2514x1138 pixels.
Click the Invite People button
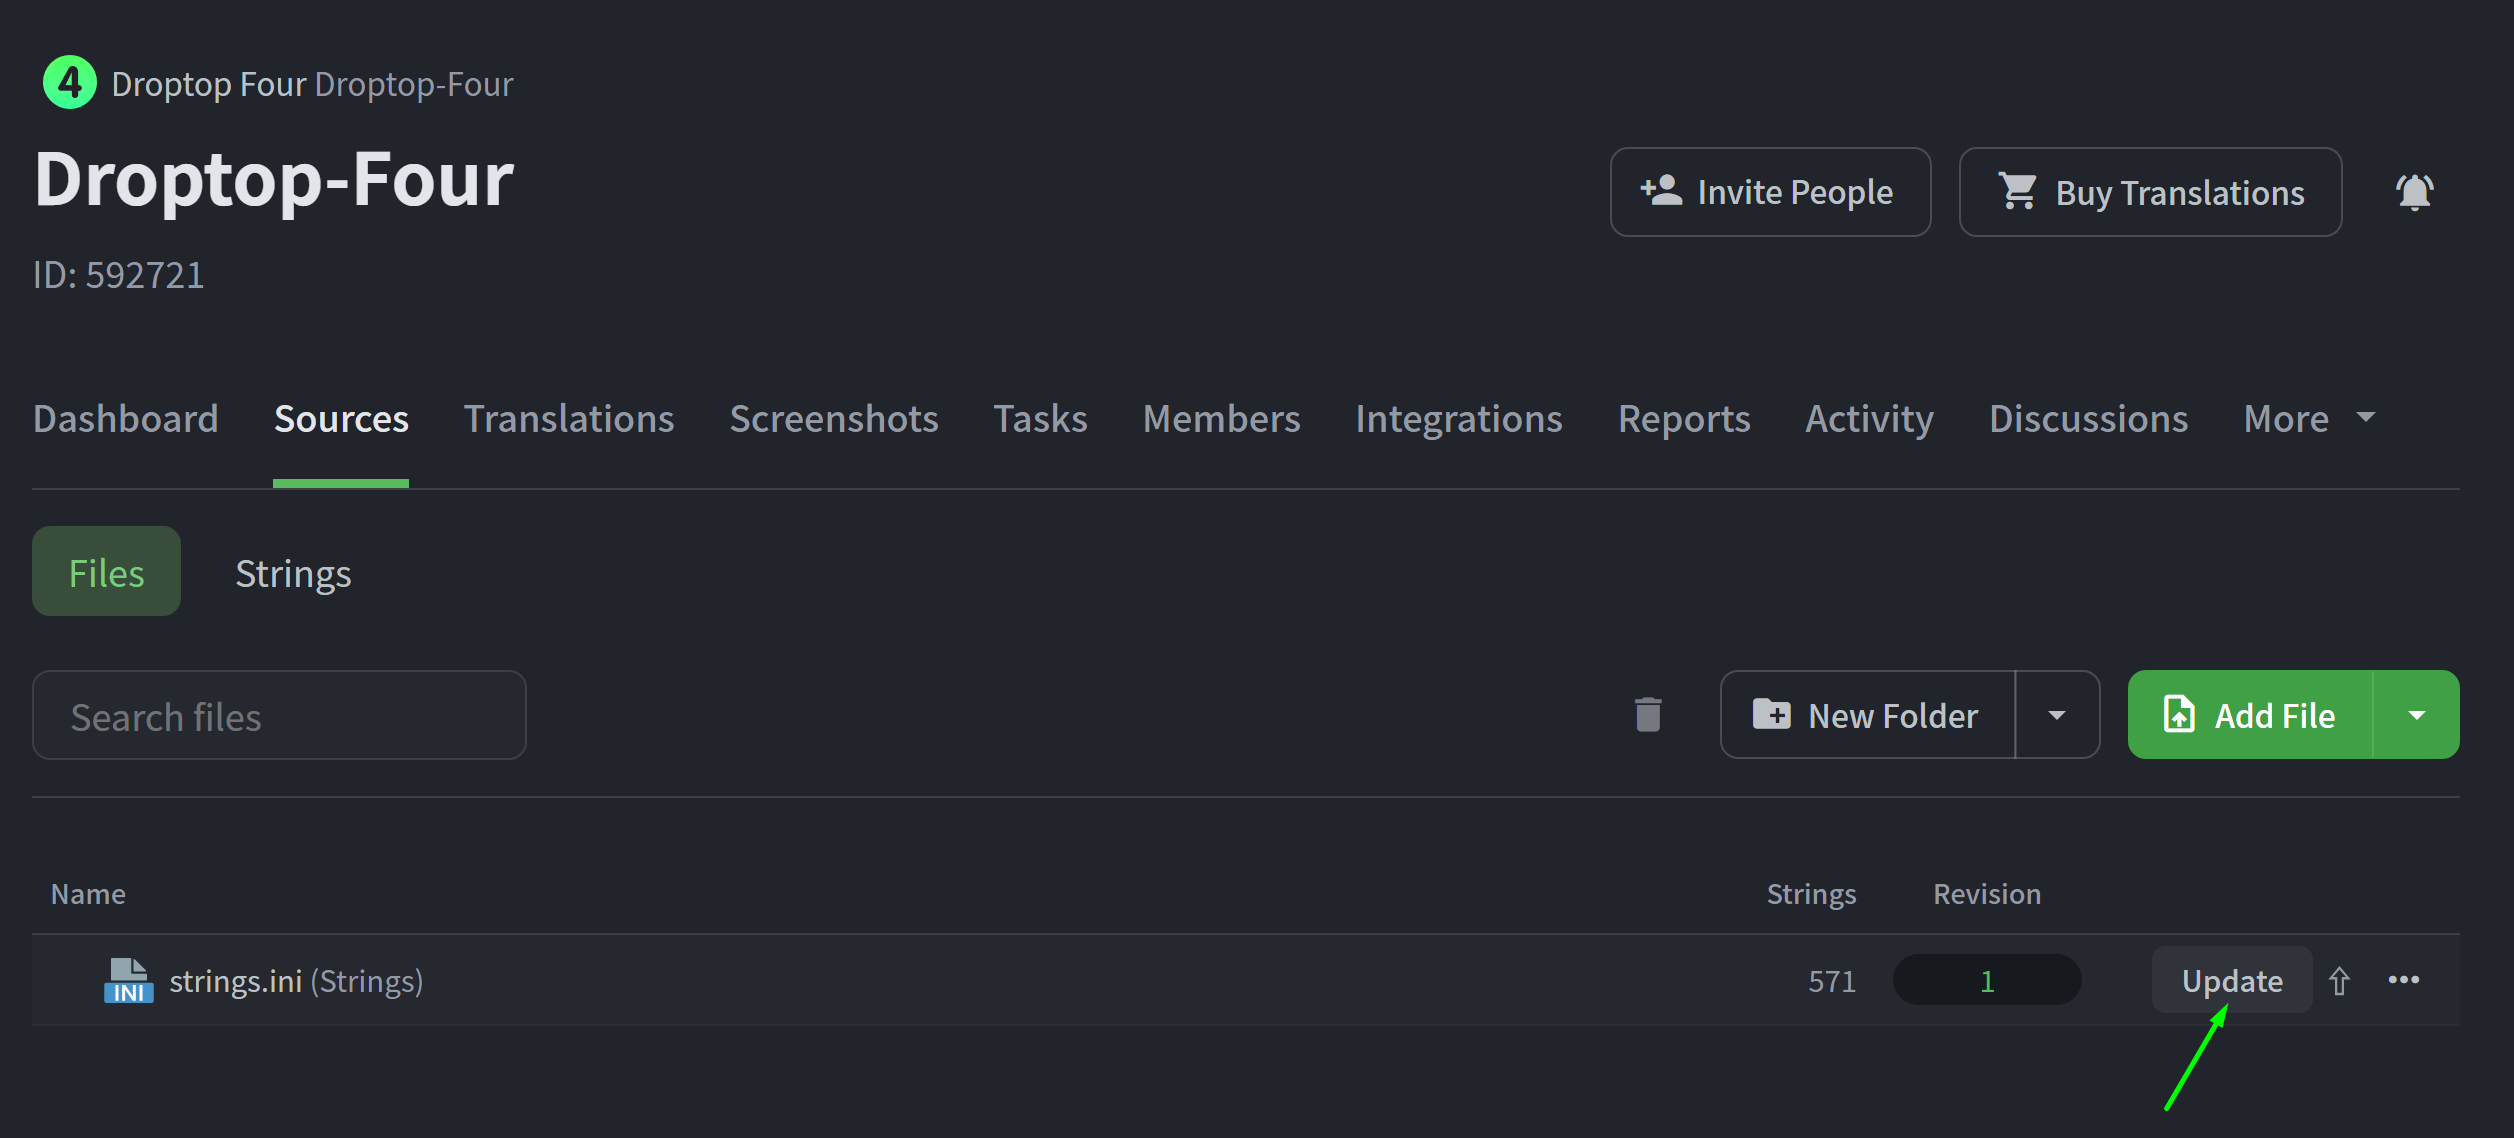(x=1770, y=192)
